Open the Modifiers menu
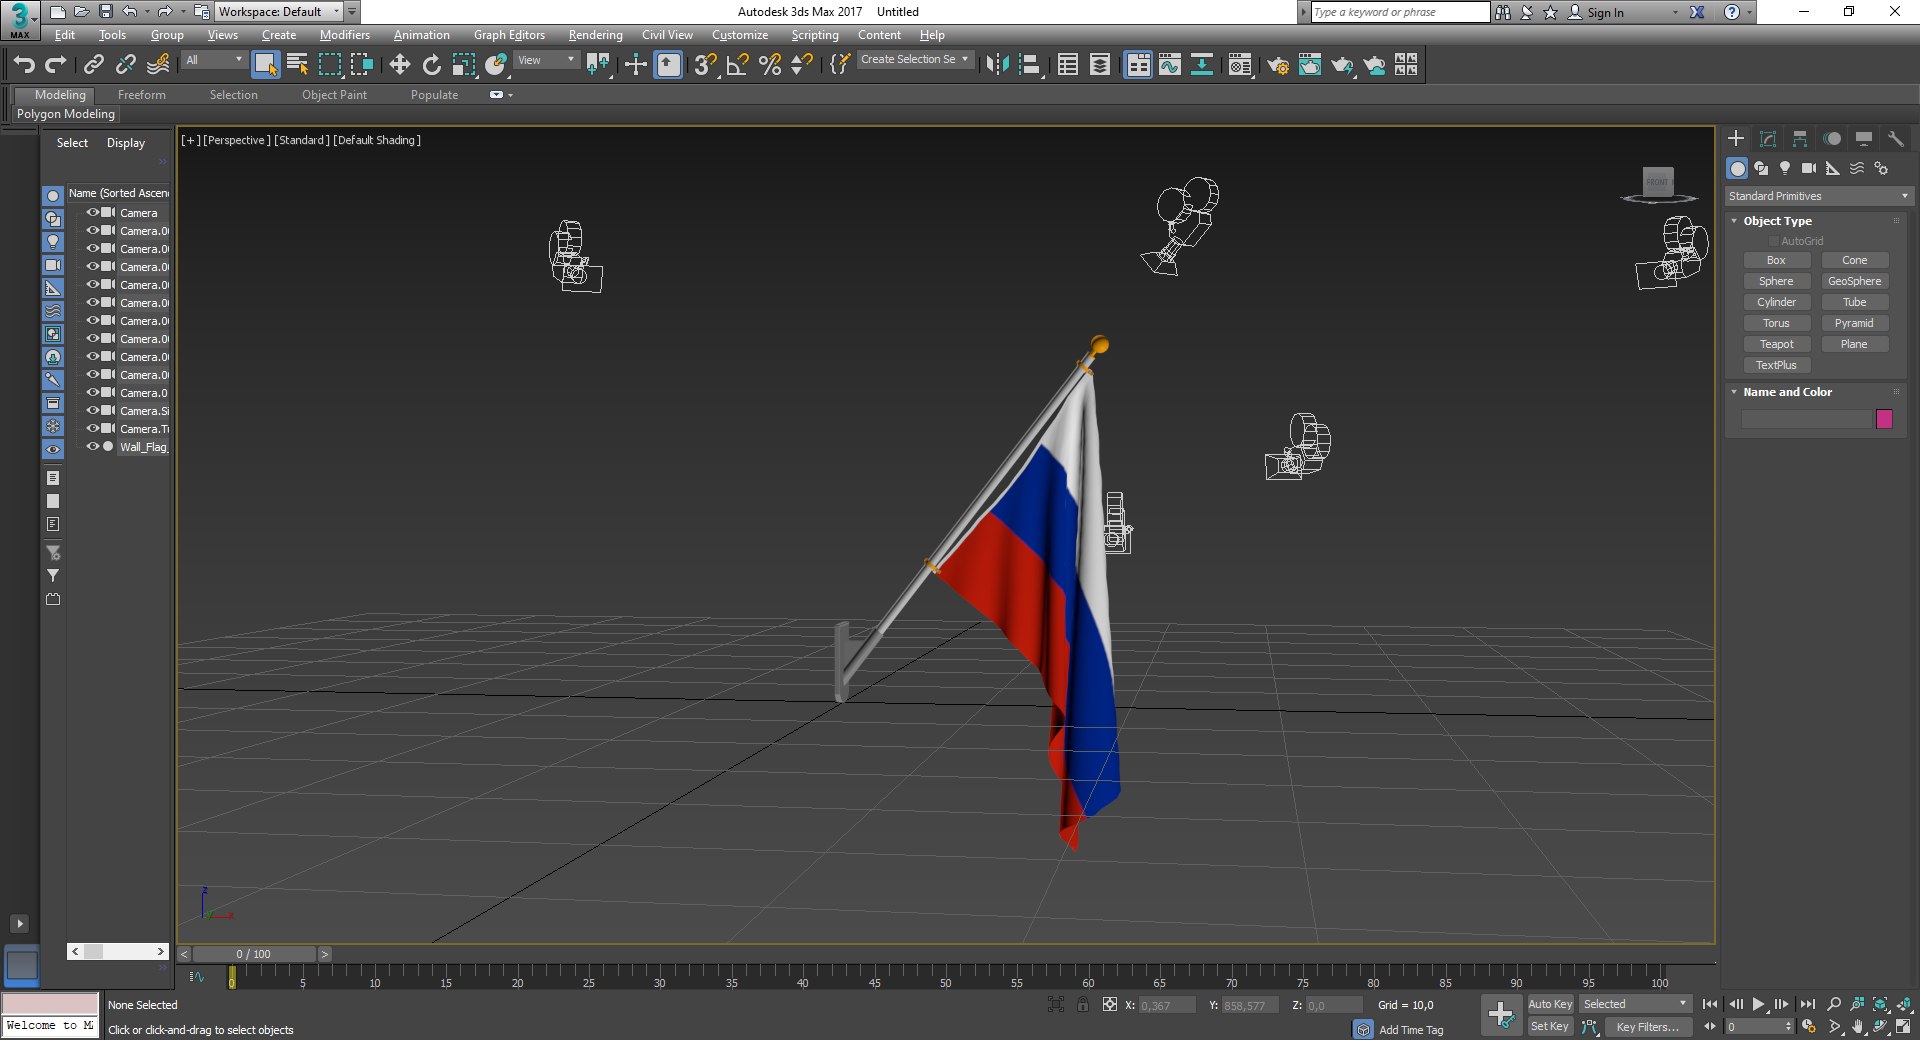 pyautogui.click(x=344, y=35)
